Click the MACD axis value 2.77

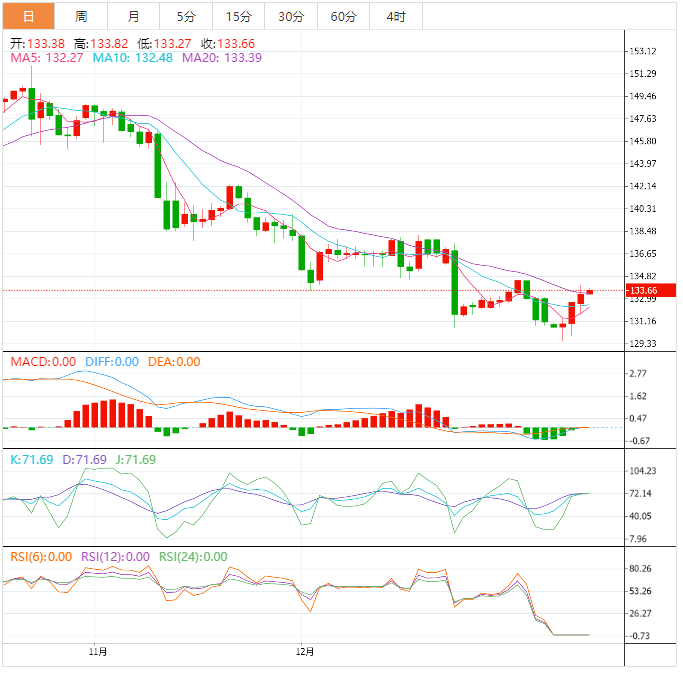638,373
